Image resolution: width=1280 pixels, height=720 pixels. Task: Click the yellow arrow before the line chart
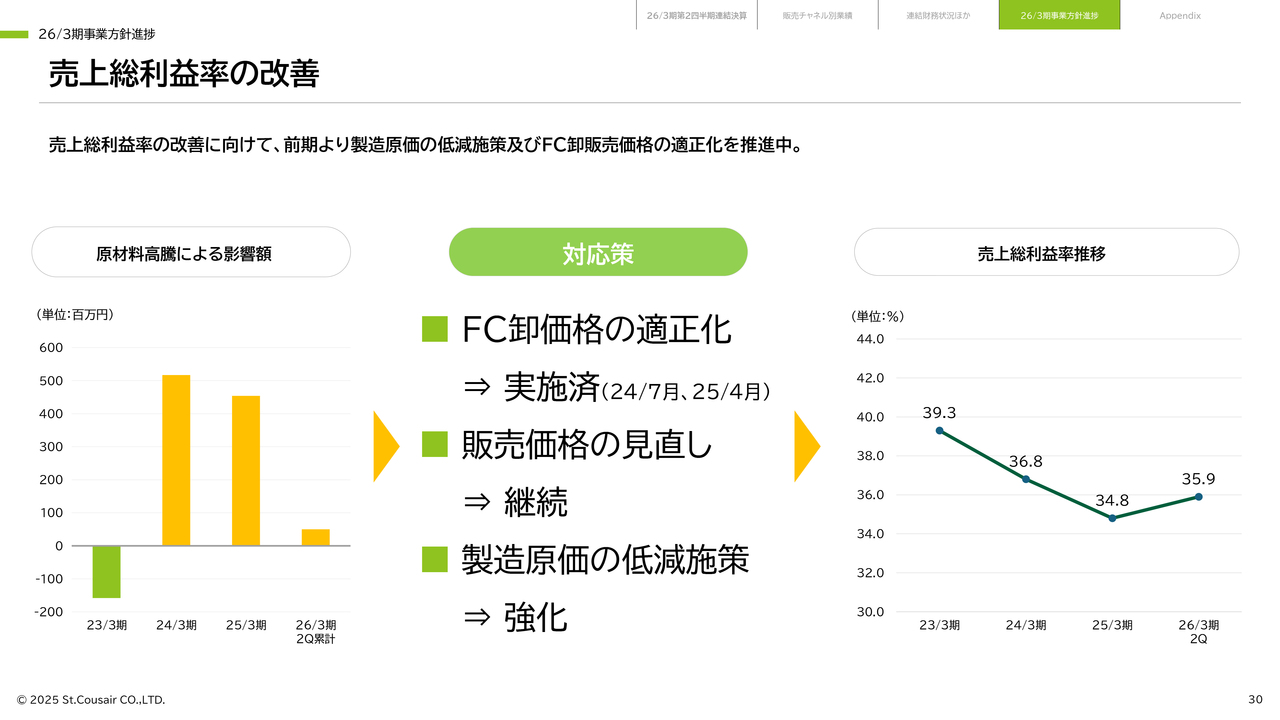[806, 446]
